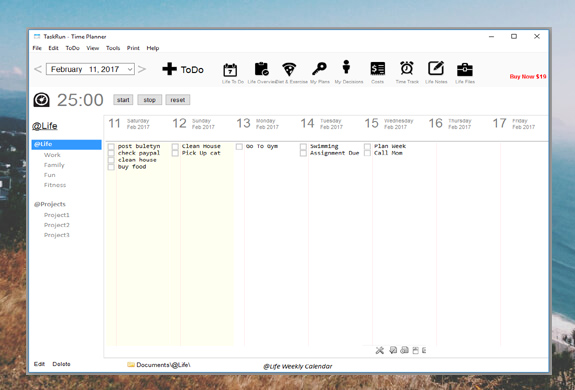Go to previous date with left arrow
This screenshot has width=575, height=390.
38,69
